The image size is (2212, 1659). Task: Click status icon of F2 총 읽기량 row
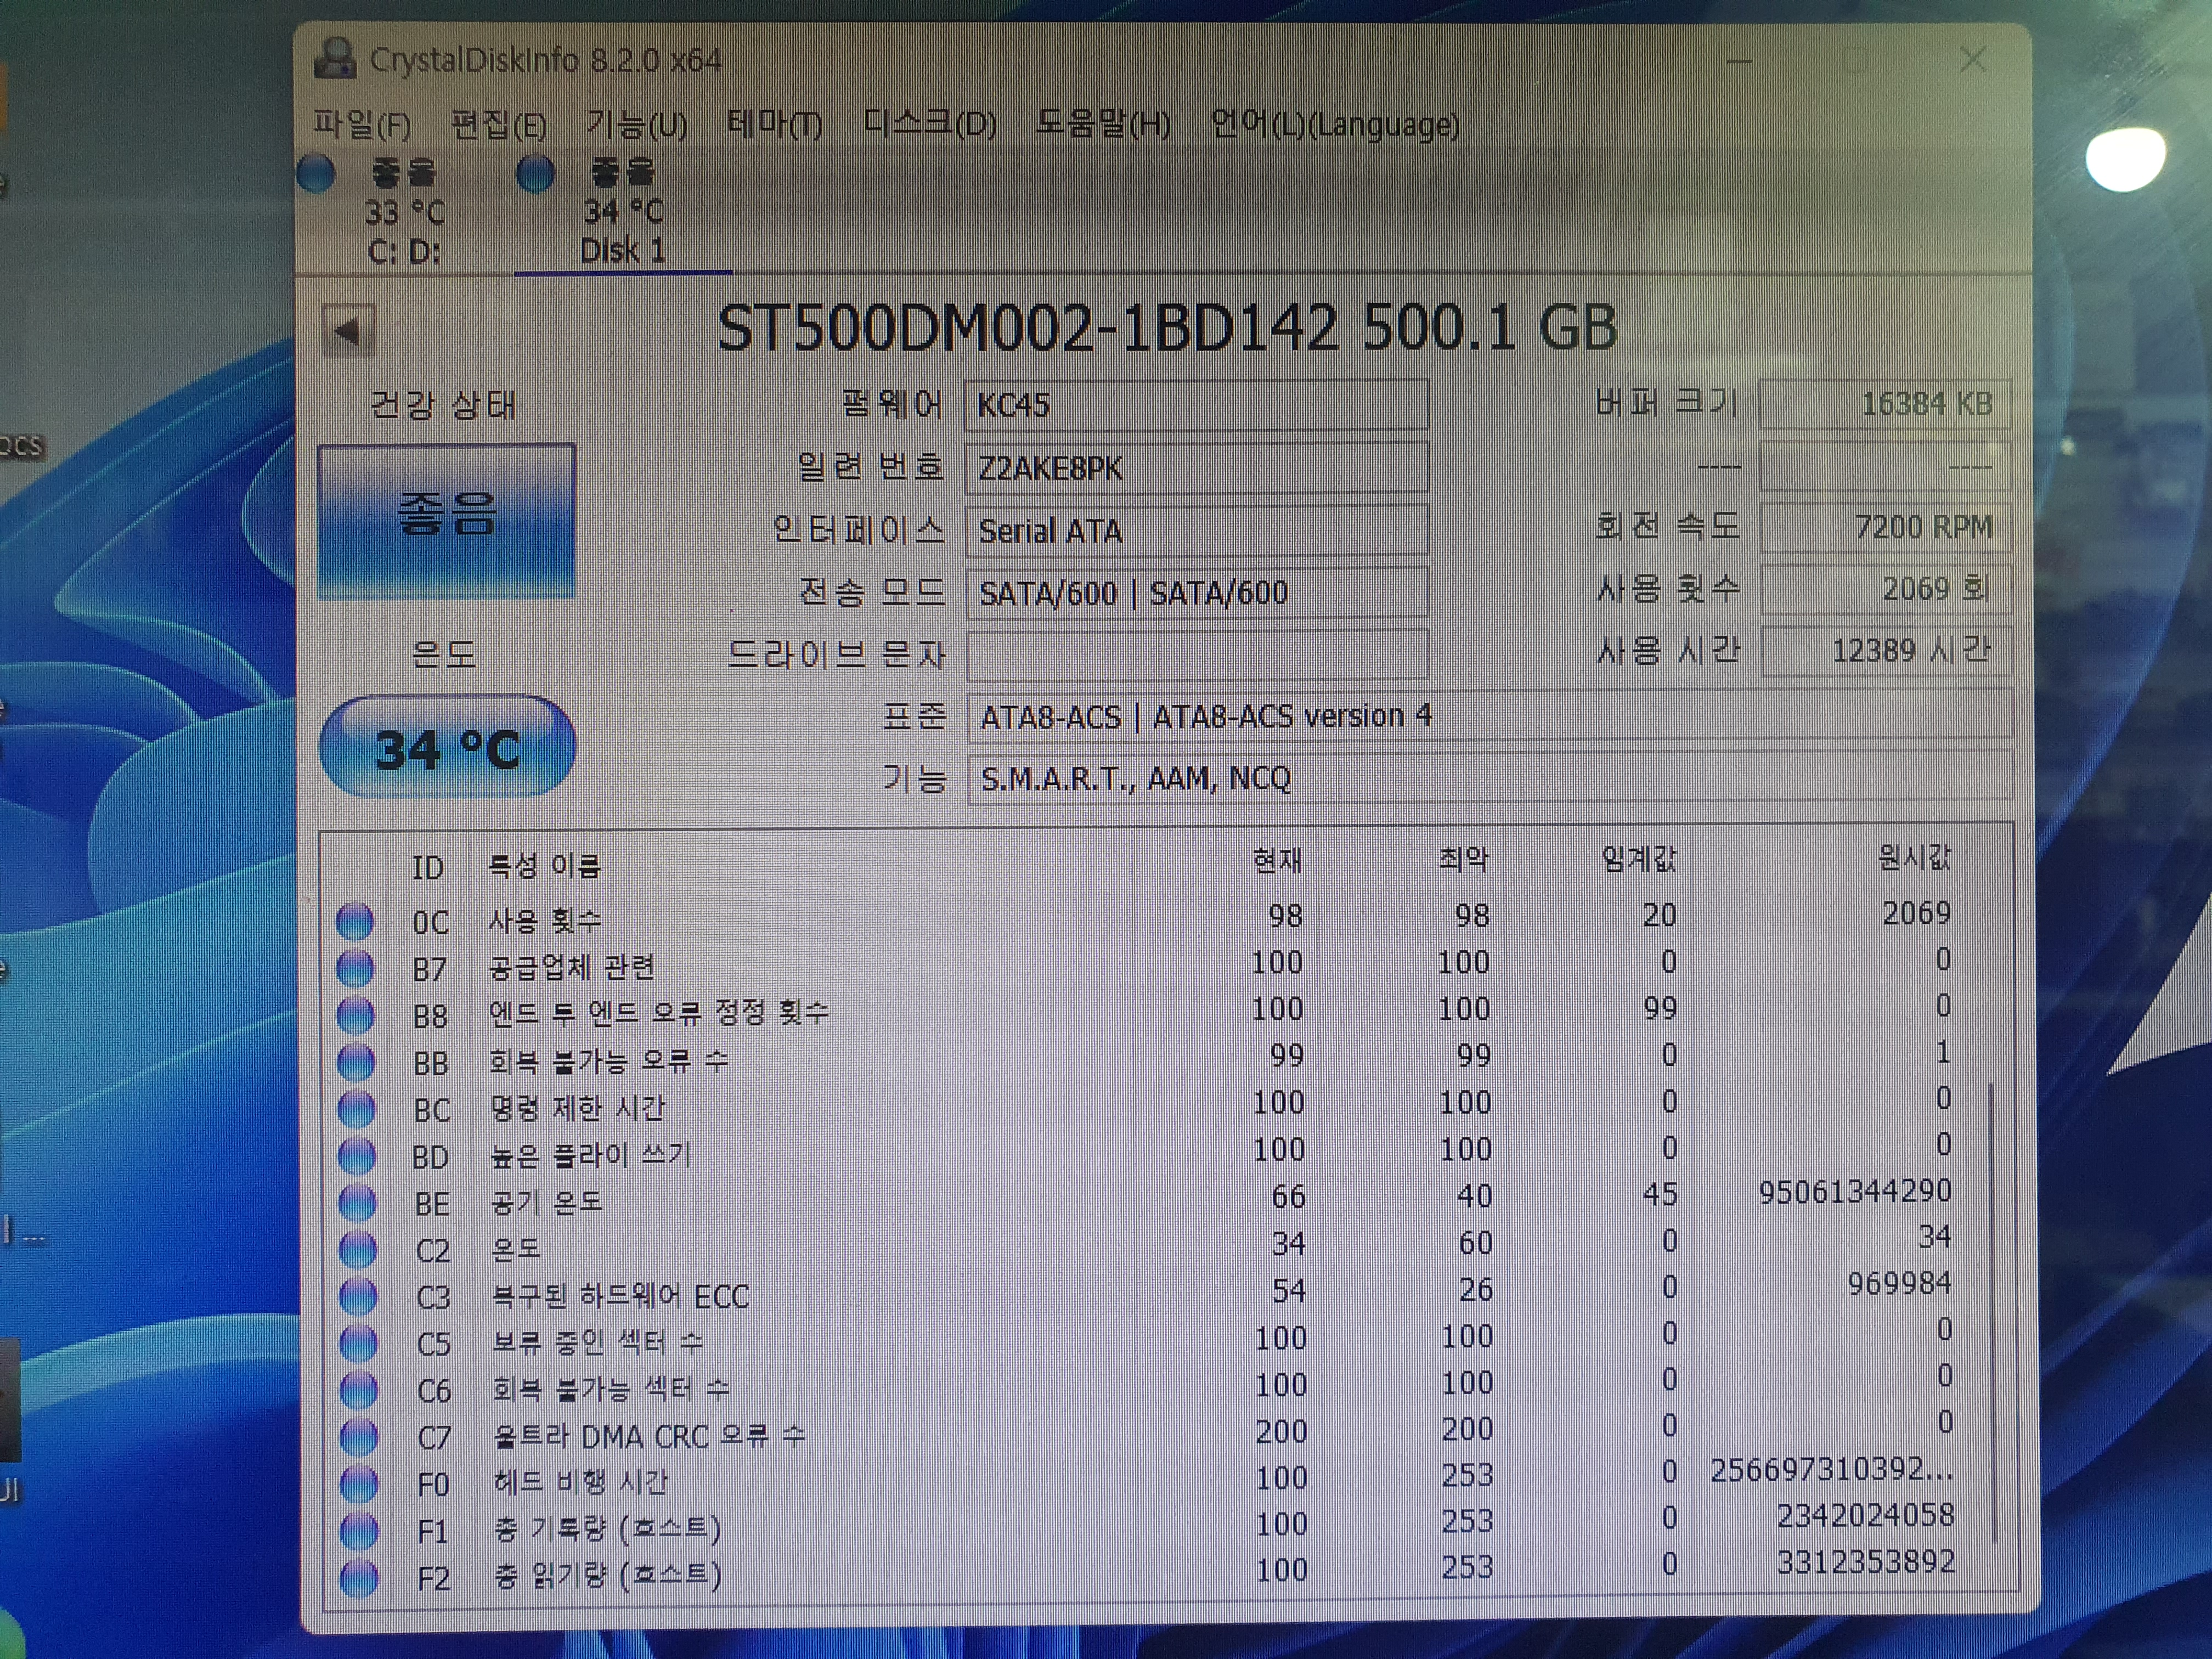point(360,1578)
